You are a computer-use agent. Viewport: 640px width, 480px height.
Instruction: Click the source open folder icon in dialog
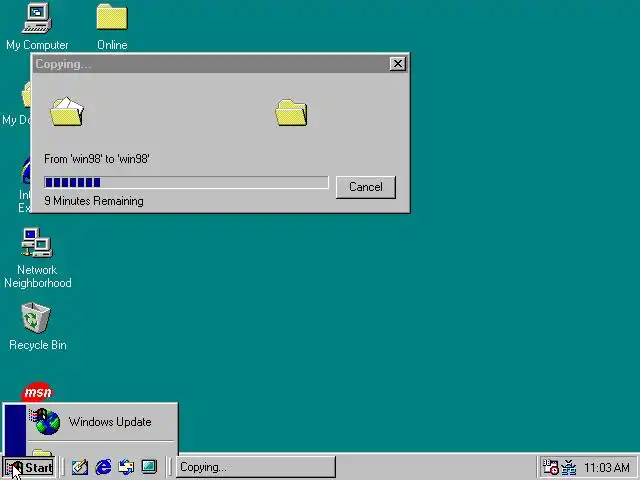67,111
